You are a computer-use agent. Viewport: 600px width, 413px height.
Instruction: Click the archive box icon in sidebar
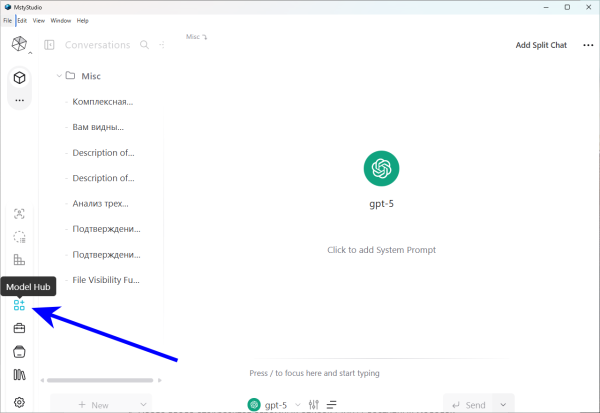[x=19, y=352]
